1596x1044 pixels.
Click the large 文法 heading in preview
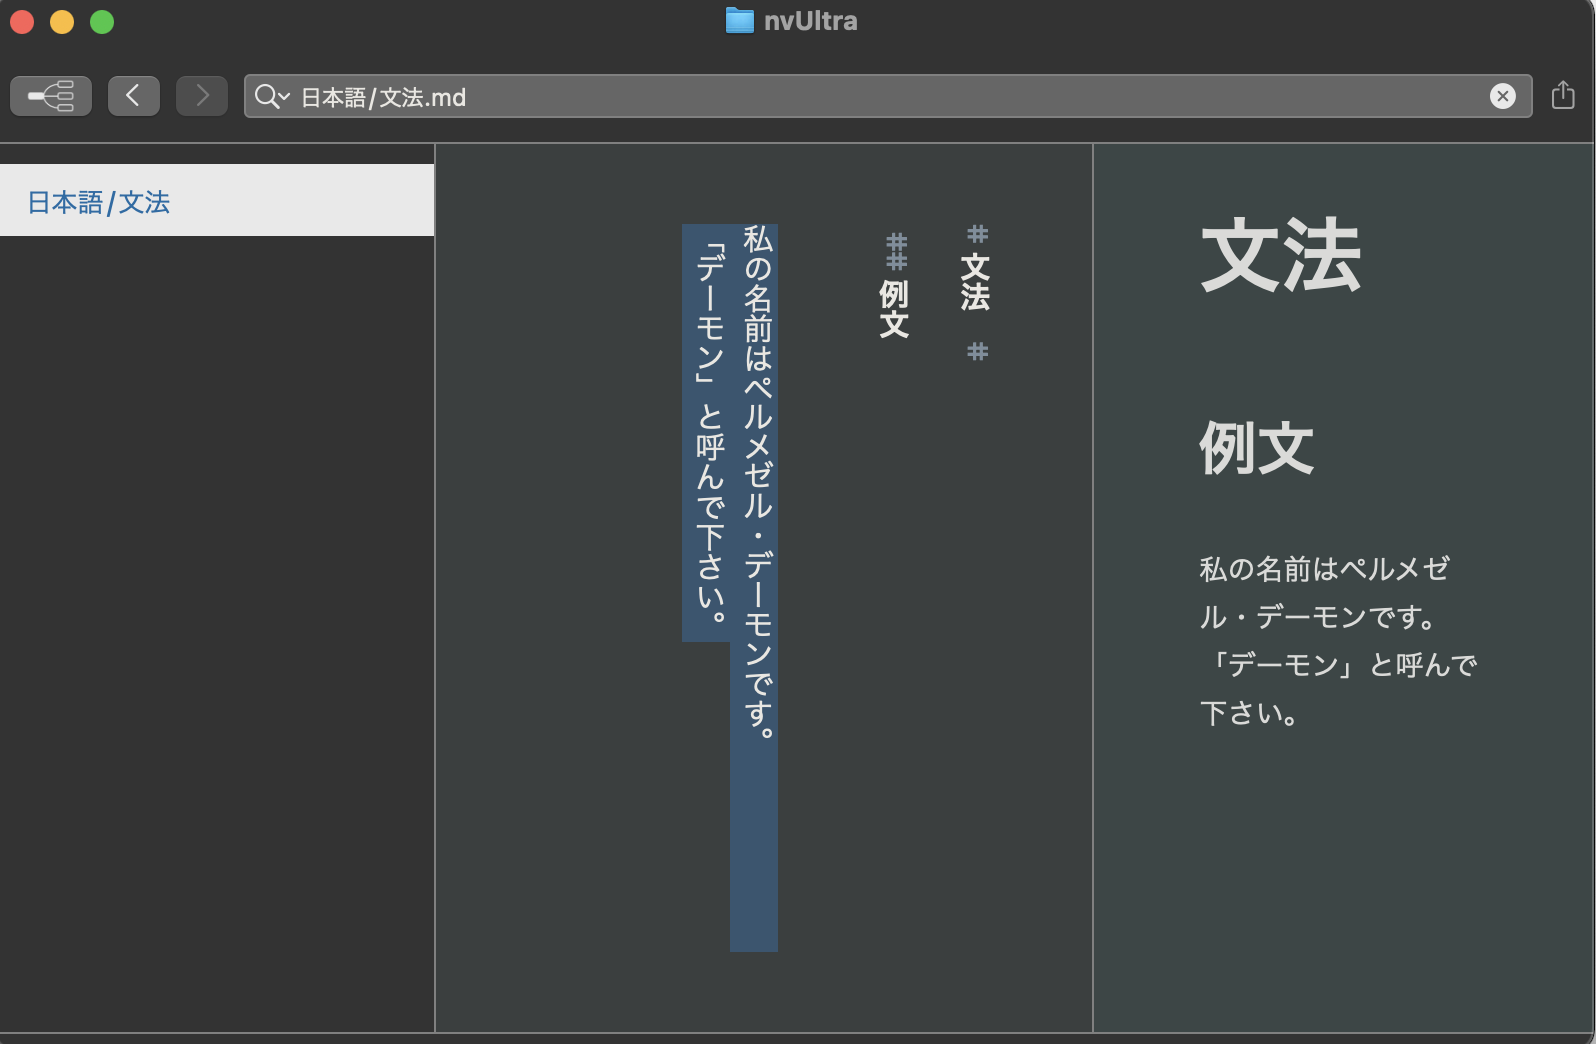pyautogui.click(x=1280, y=257)
